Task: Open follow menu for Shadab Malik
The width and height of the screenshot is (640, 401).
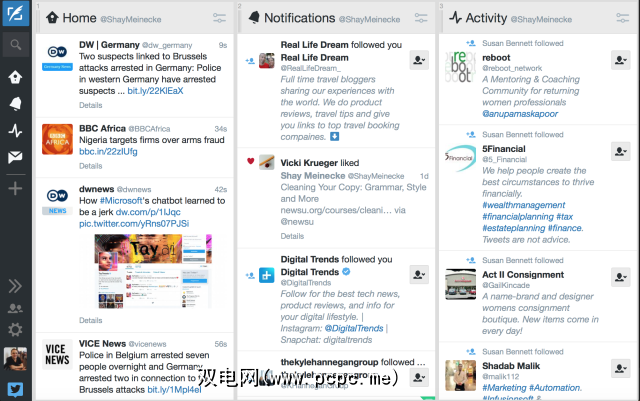Action: pos(621,368)
